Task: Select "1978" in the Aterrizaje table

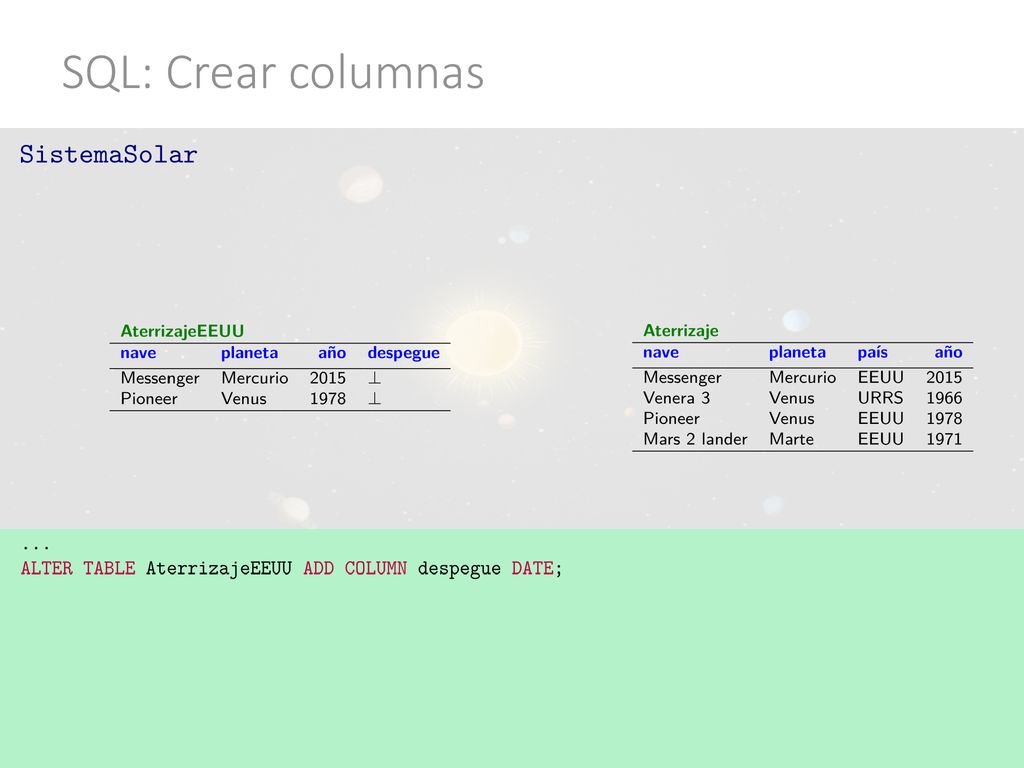Action: (x=944, y=418)
